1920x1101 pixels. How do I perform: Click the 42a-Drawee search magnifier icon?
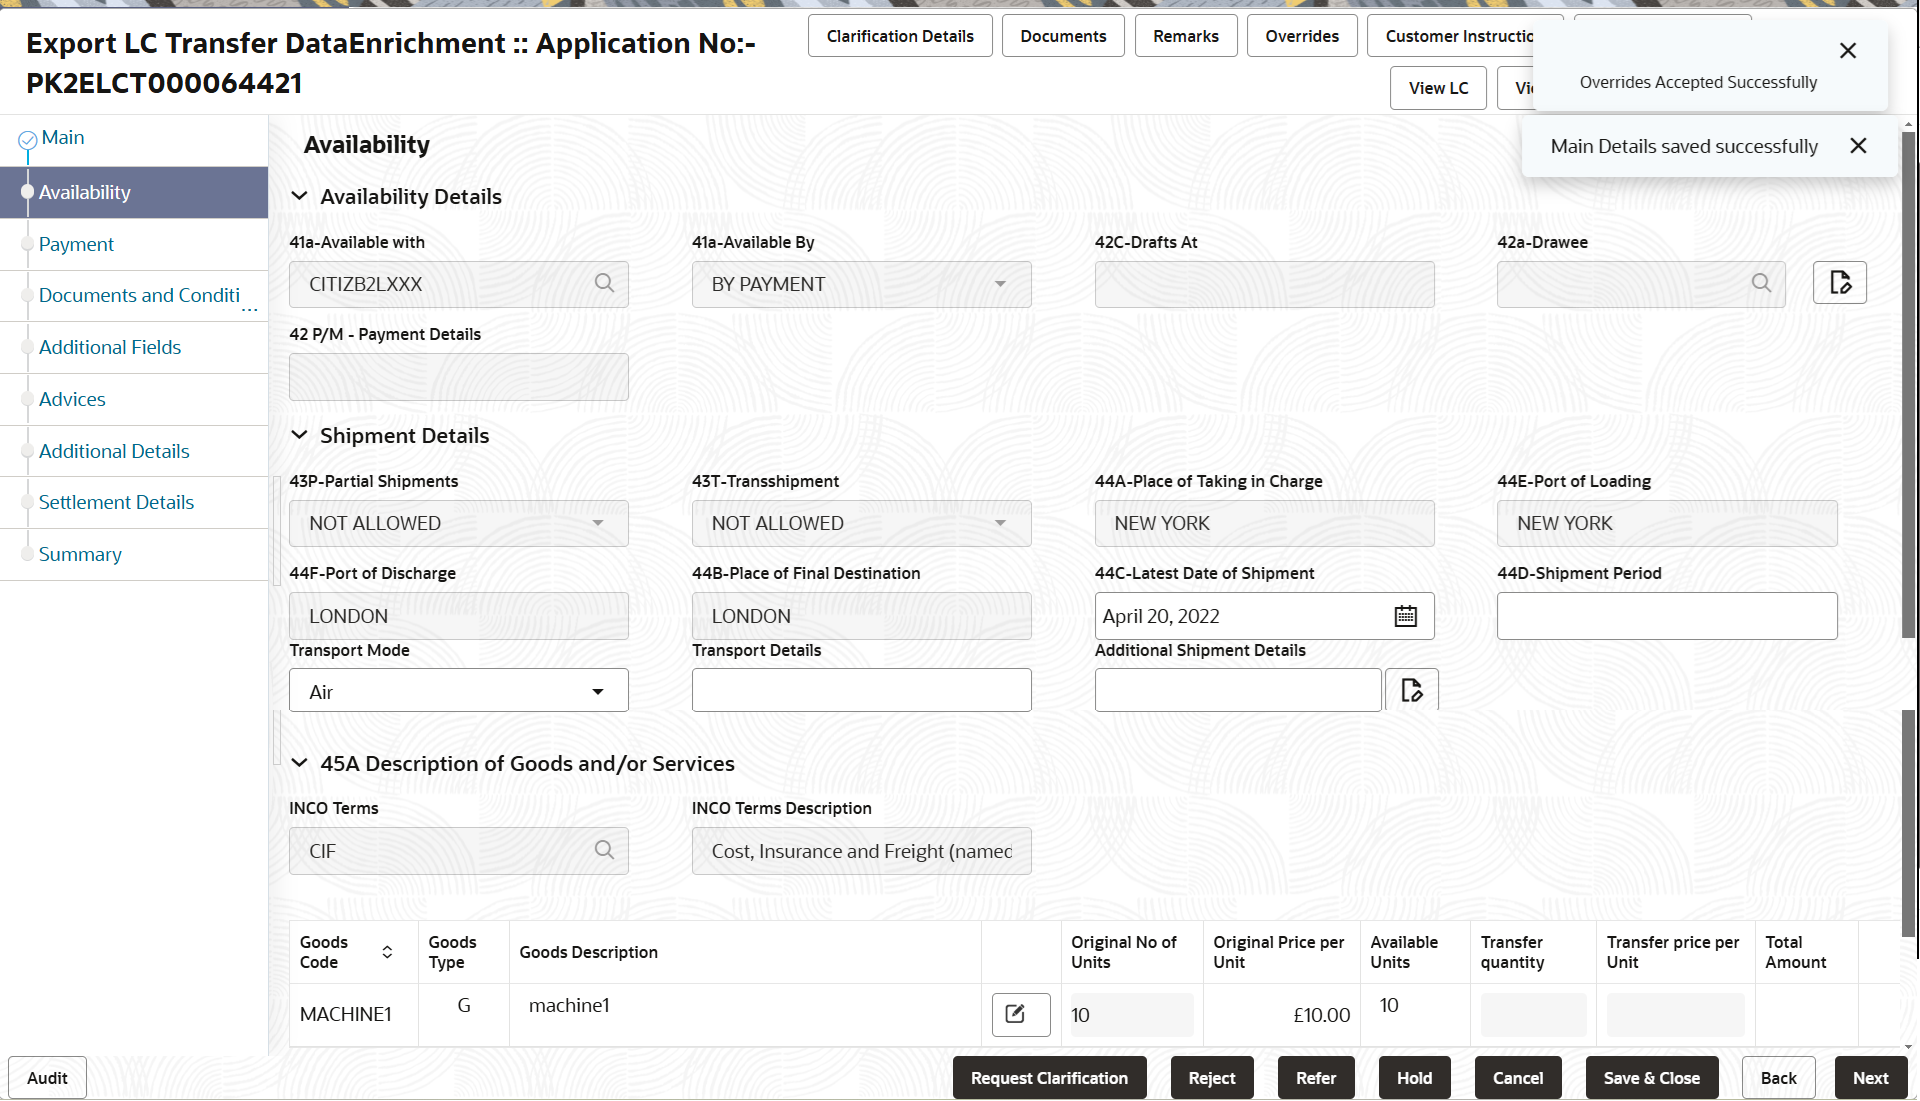1761,283
